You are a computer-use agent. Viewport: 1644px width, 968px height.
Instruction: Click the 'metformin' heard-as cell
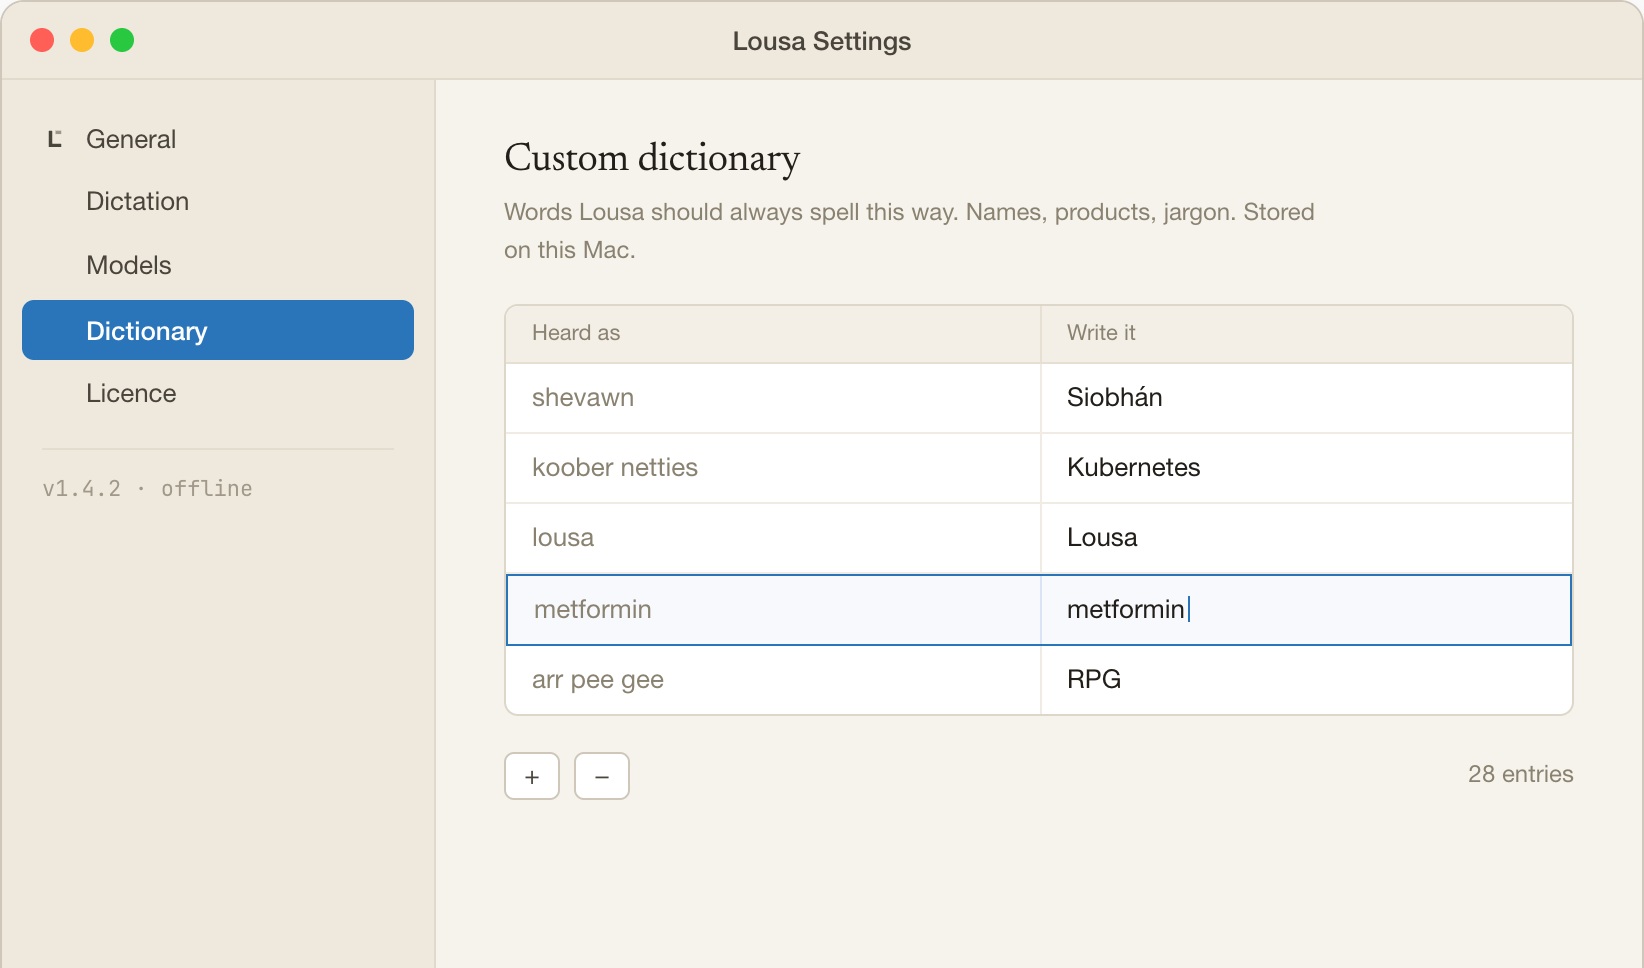pyautogui.click(x=773, y=610)
